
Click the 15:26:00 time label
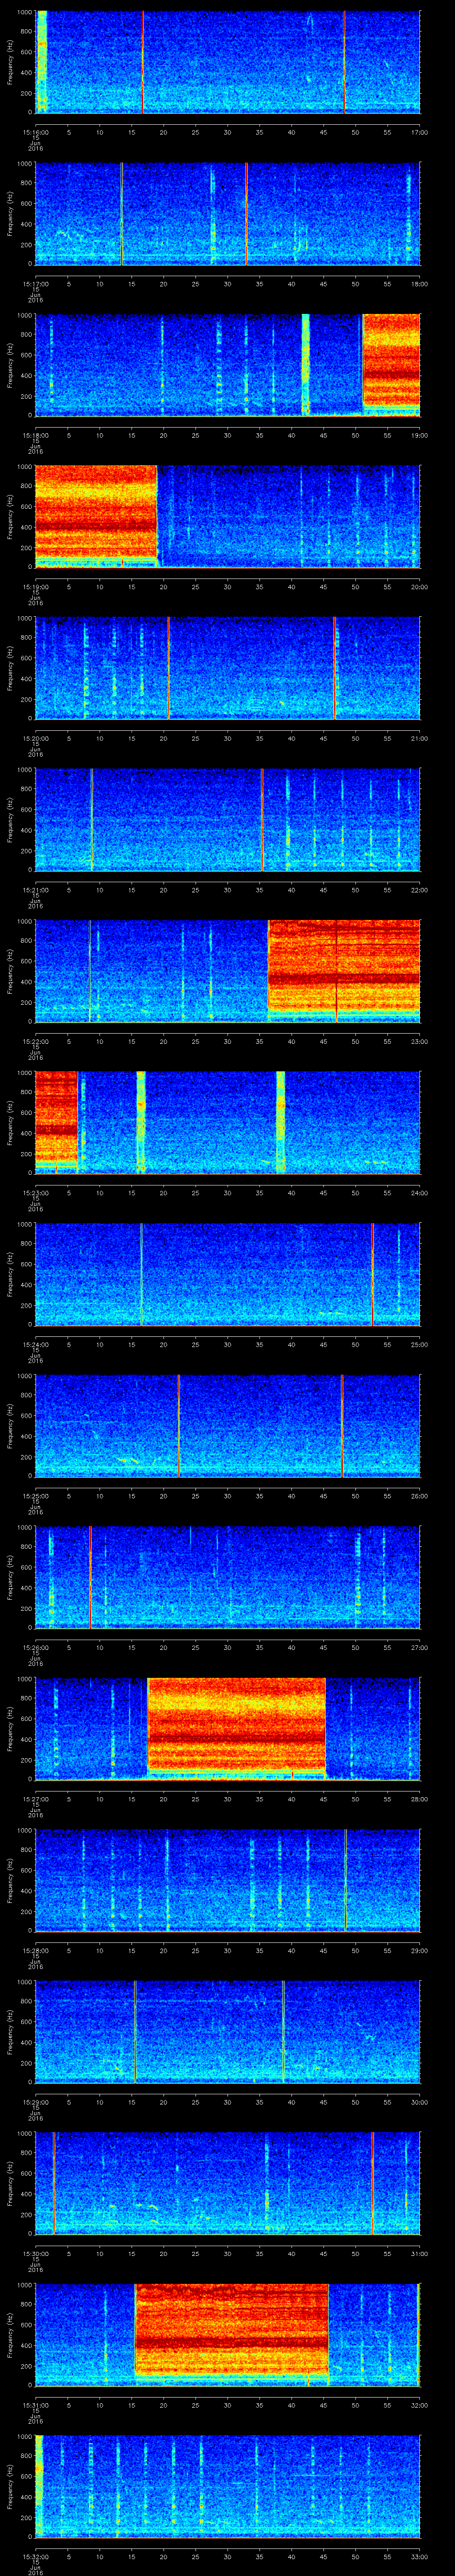coord(36,1647)
